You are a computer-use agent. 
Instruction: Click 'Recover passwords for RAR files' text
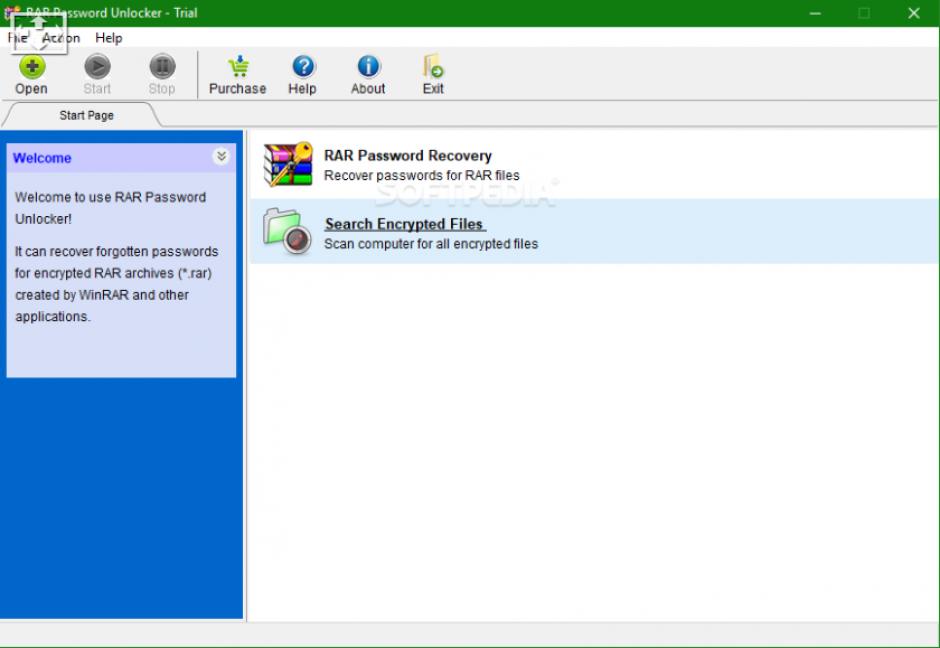pos(421,176)
